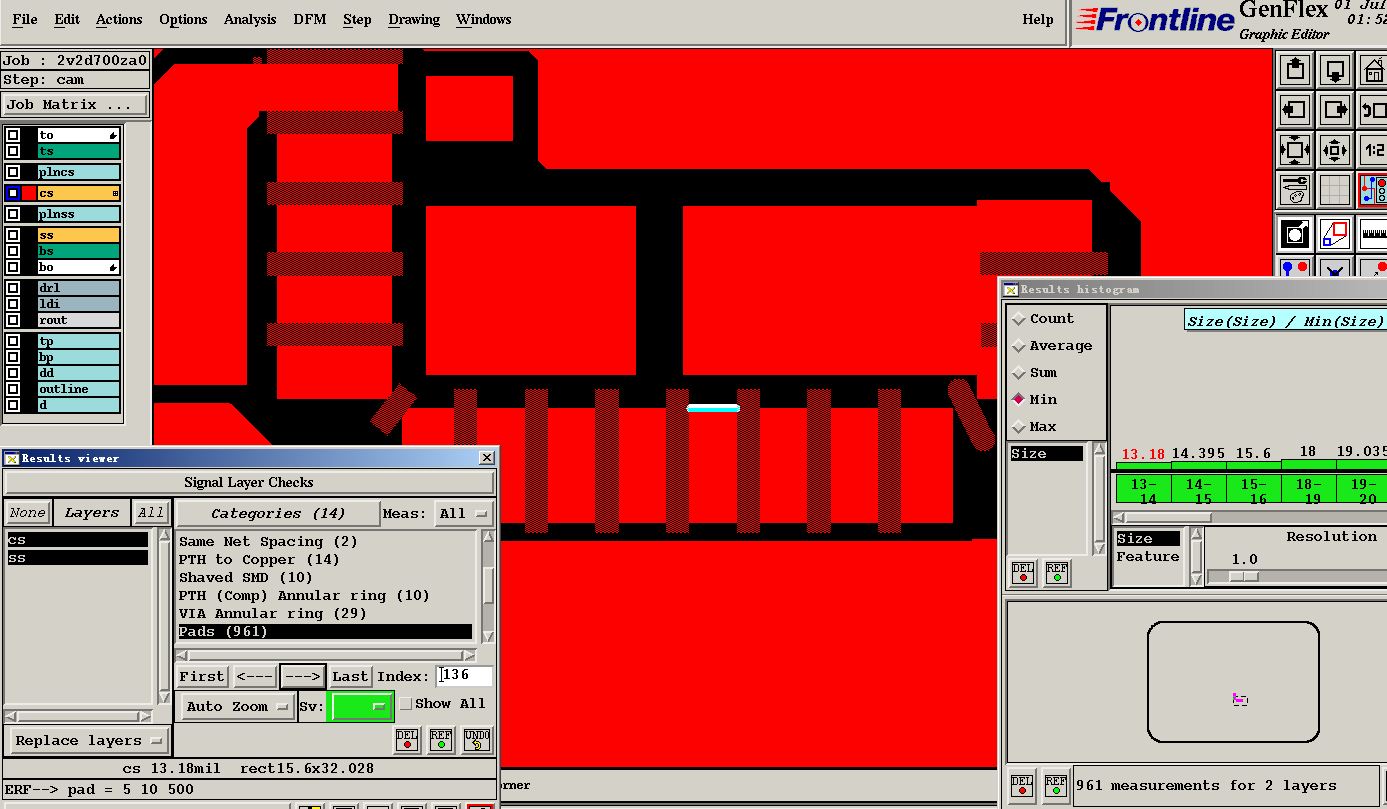Select the feature selection (circle with arrow) icon

(1295, 235)
